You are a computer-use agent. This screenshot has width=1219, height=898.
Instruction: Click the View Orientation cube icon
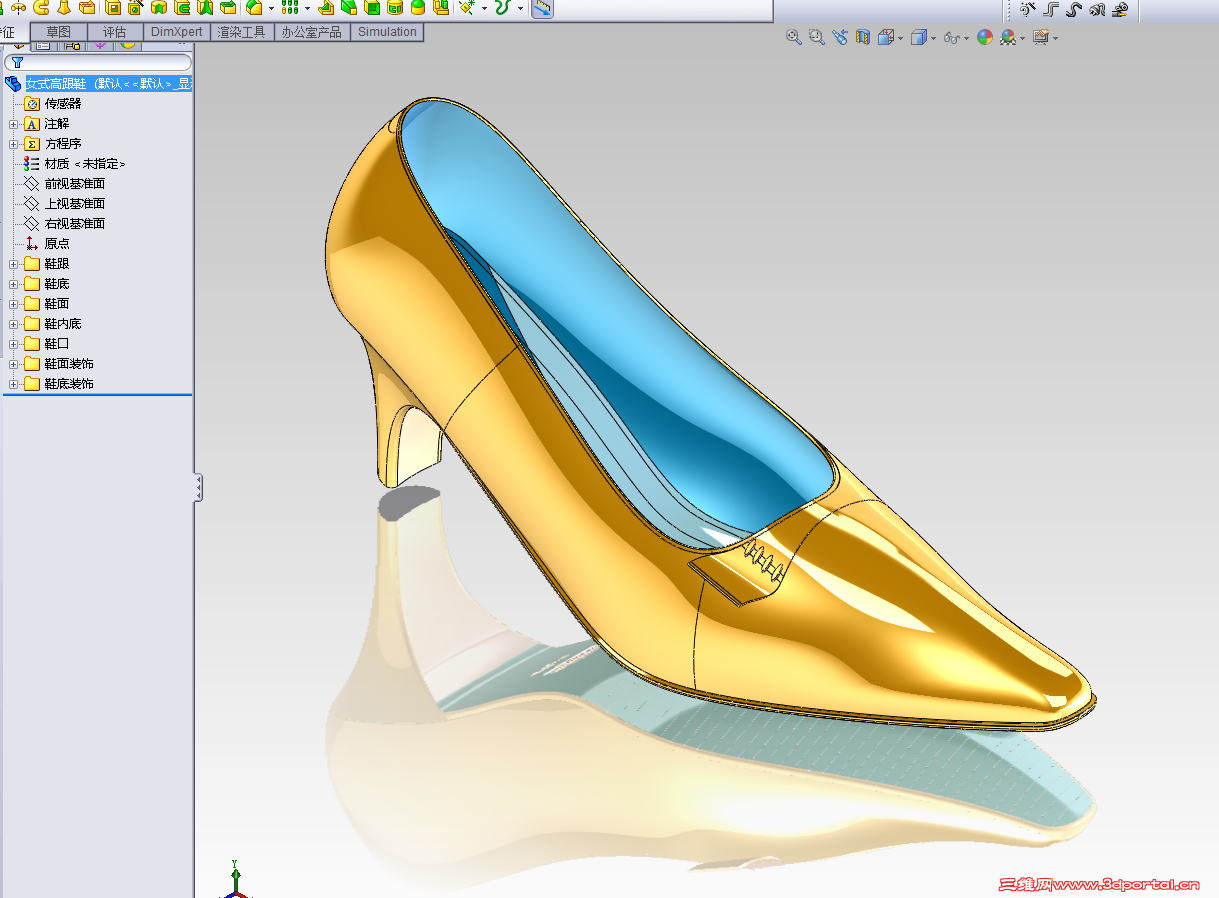[886, 37]
